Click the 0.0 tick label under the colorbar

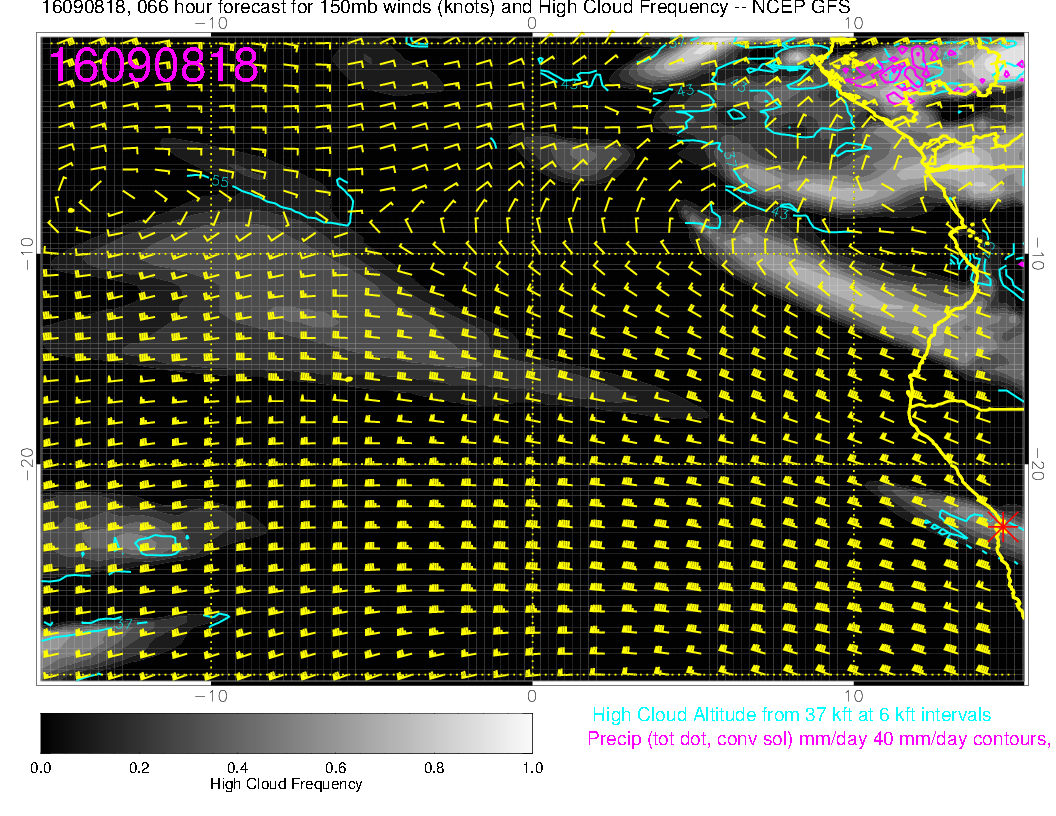point(40,768)
